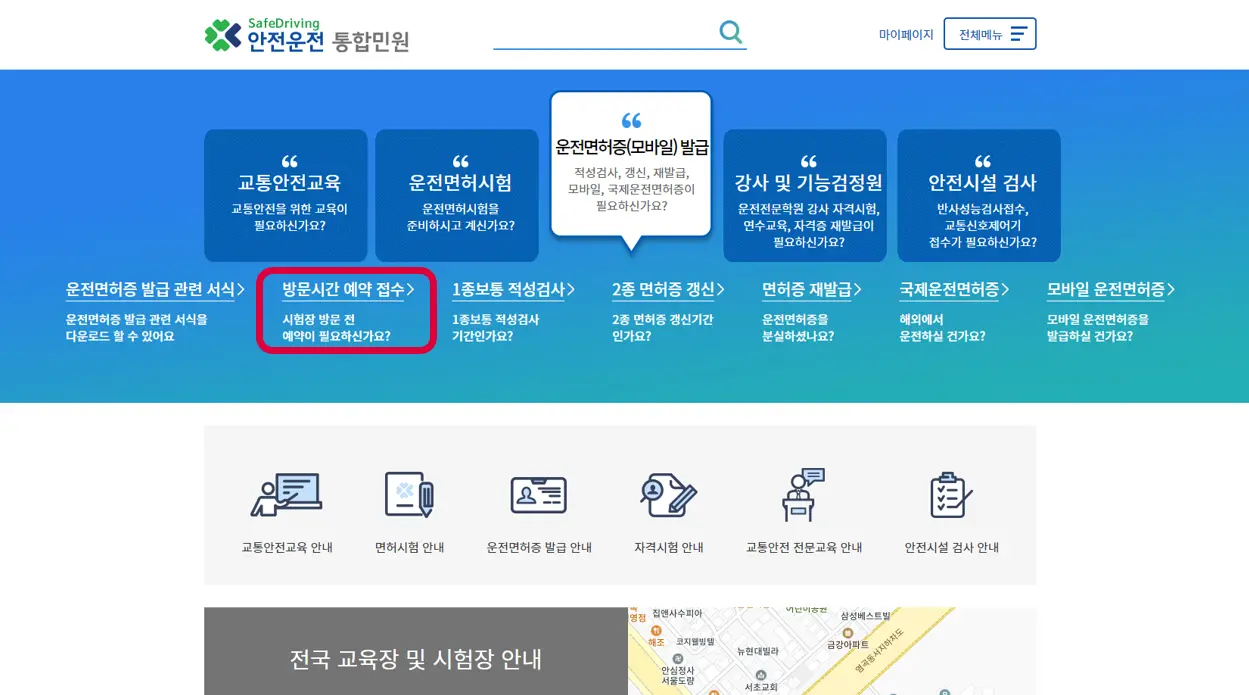Click the 2종 면허증 갱신 link
This screenshot has width=1249, height=695.
pos(663,289)
